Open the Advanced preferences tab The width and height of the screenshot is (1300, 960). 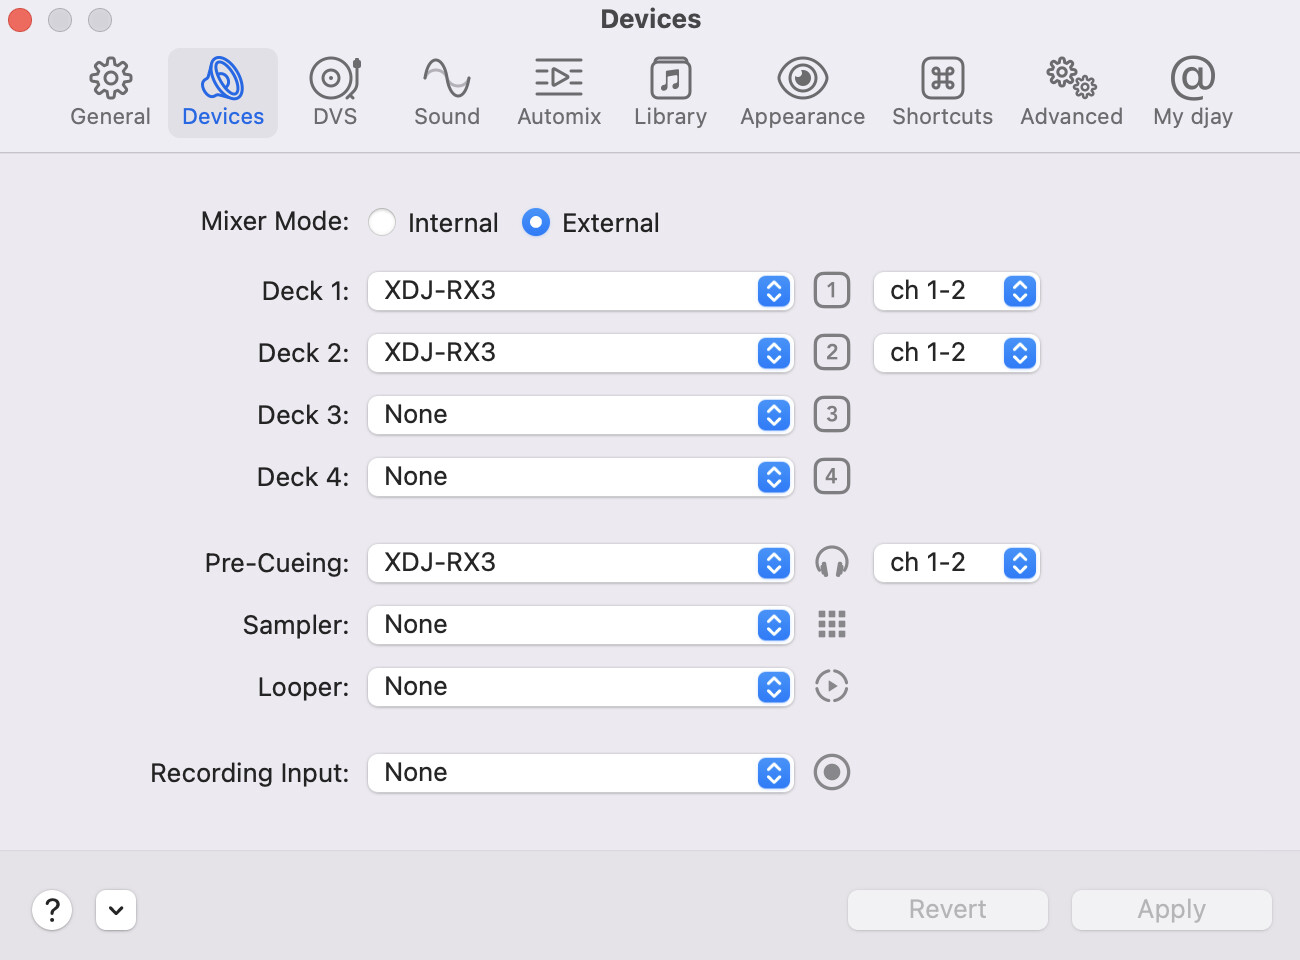[x=1071, y=93]
